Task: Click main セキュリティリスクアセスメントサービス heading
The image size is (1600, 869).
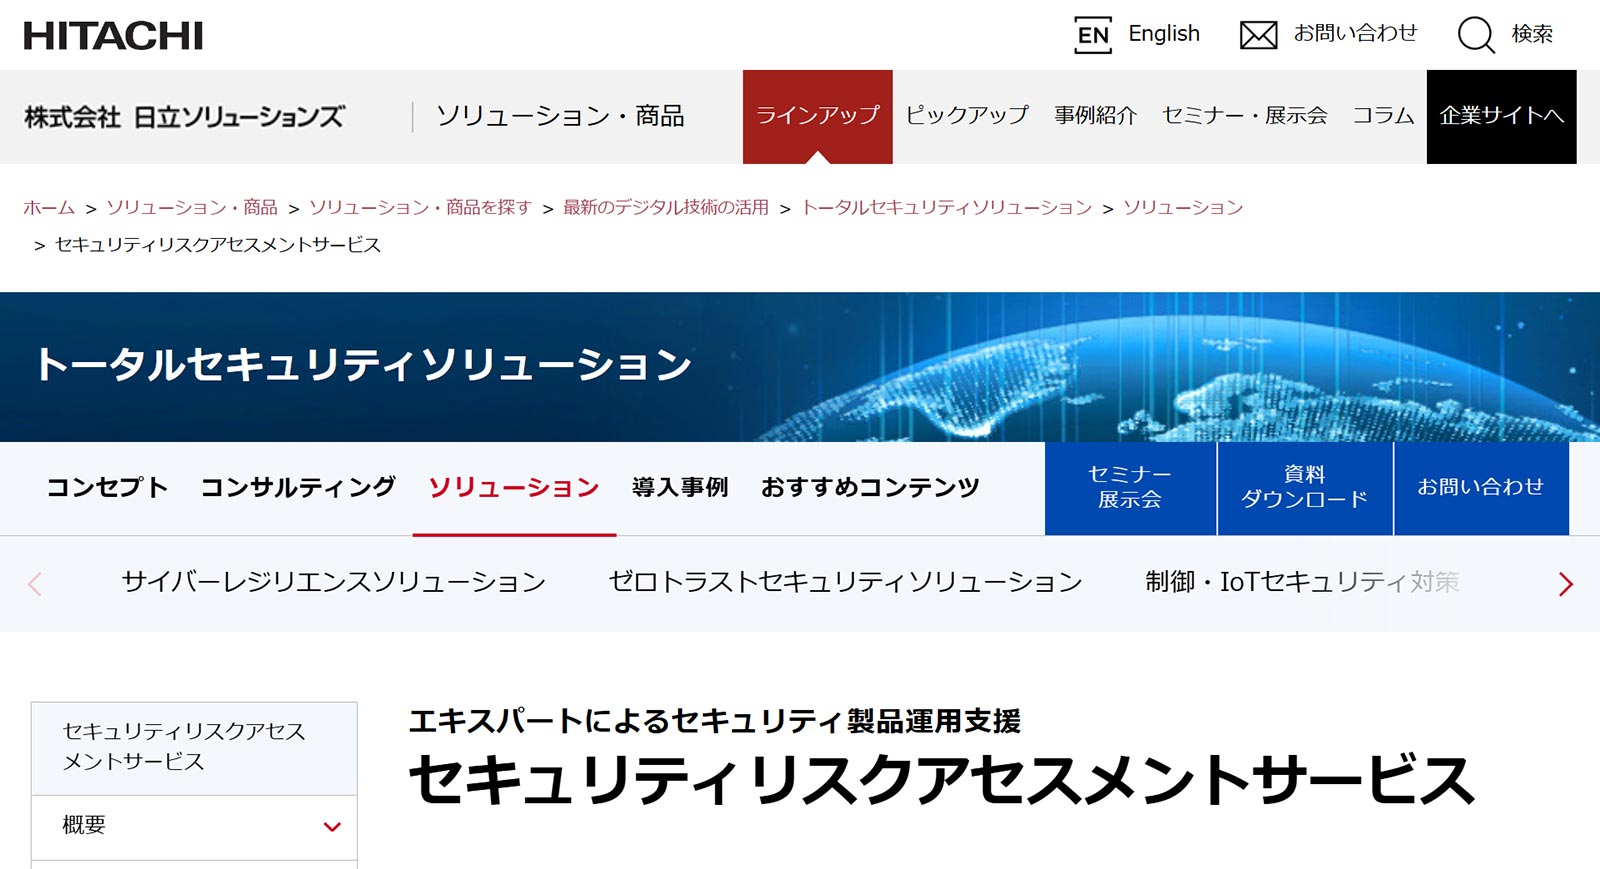Action: pyautogui.click(x=942, y=781)
